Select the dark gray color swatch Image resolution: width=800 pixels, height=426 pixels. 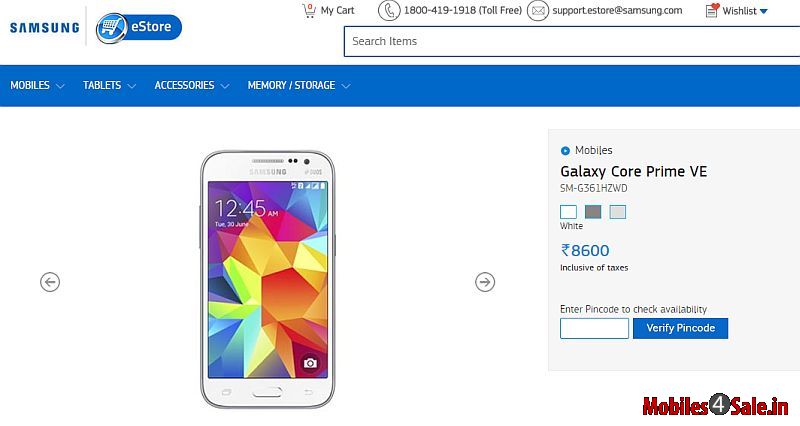593,211
